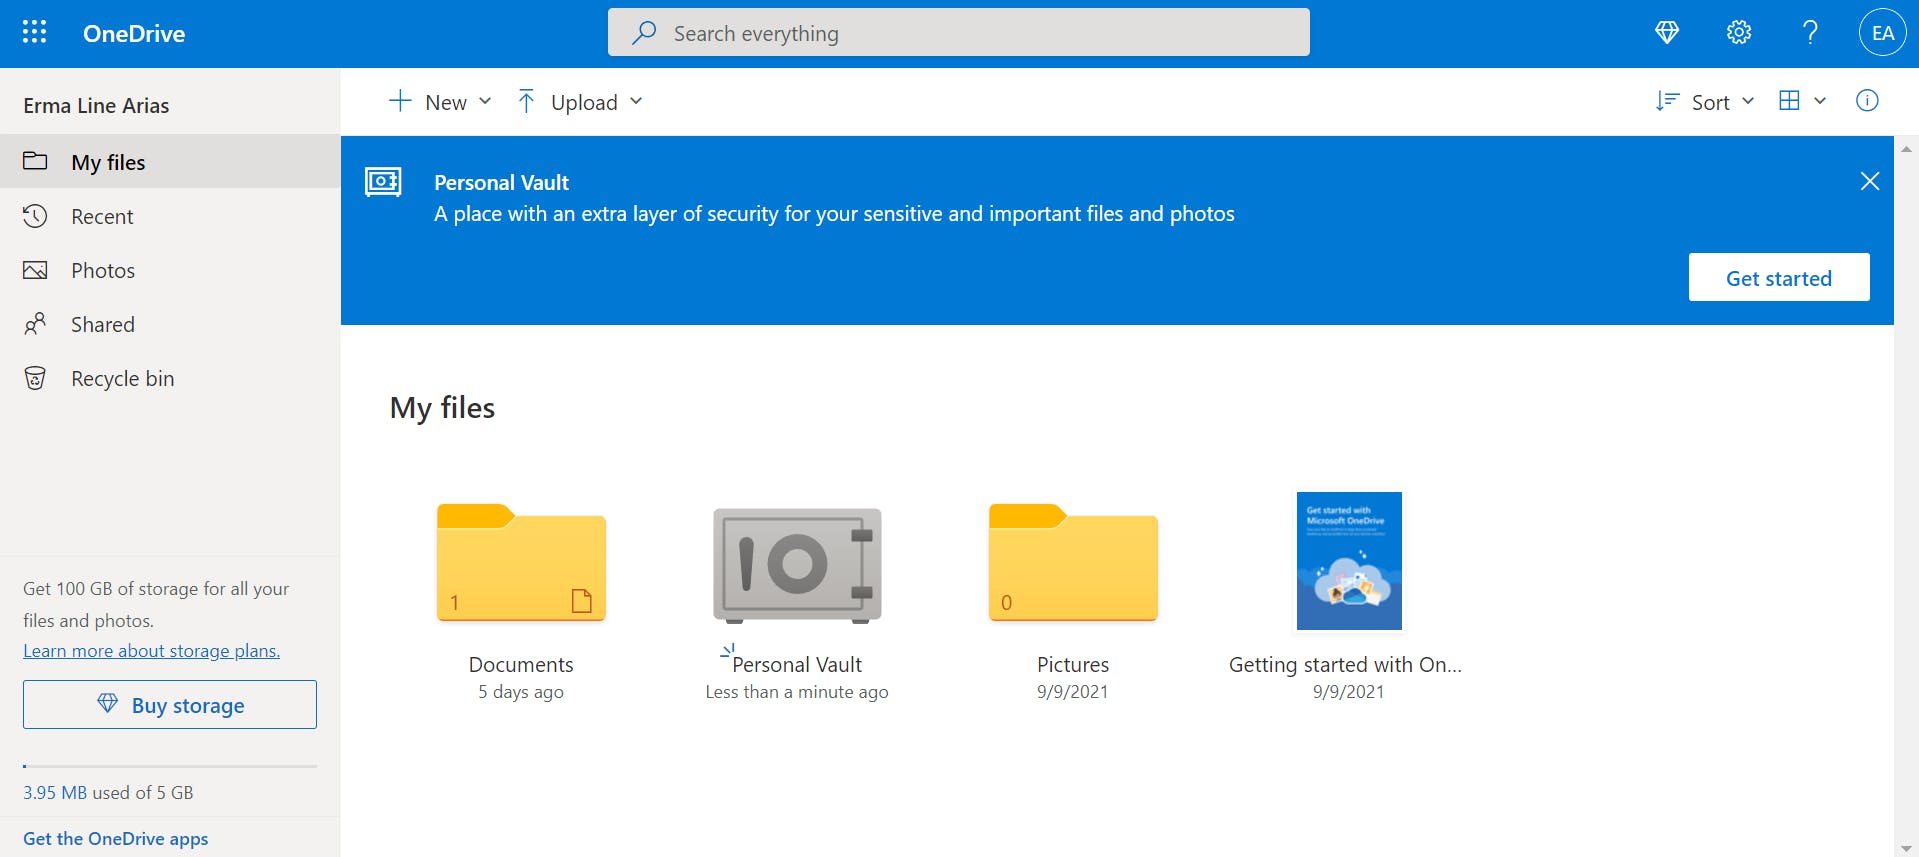Expand the view options chevron
This screenshot has width=1919, height=857.
pyautogui.click(x=1820, y=101)
